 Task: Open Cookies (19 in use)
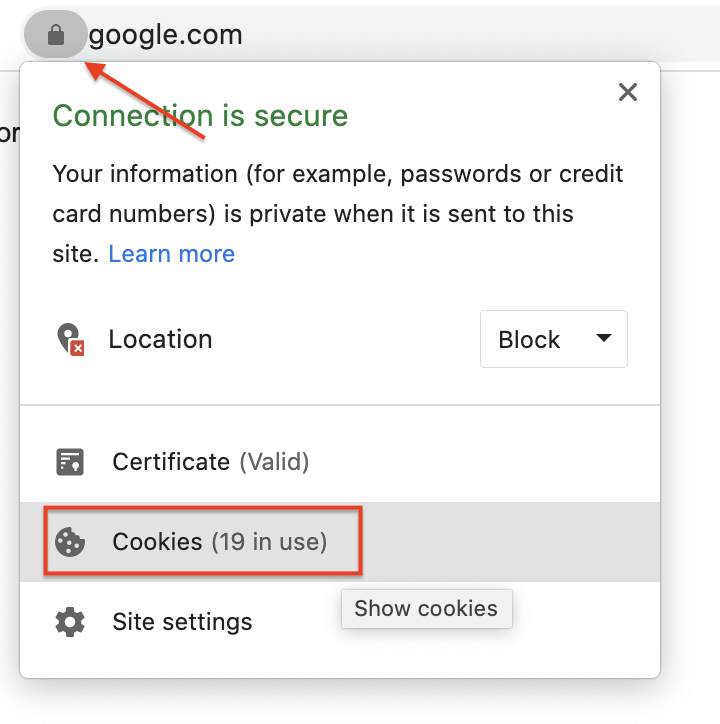219,542
